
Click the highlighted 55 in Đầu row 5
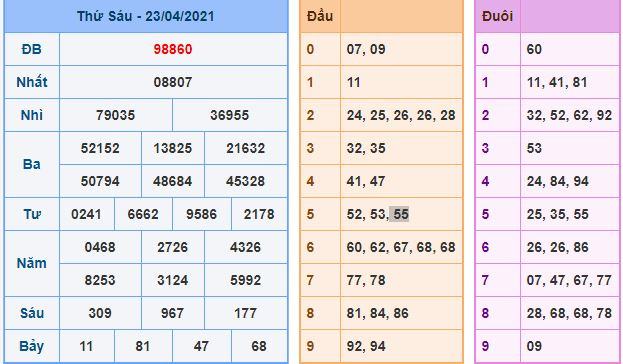click(401, 214)
